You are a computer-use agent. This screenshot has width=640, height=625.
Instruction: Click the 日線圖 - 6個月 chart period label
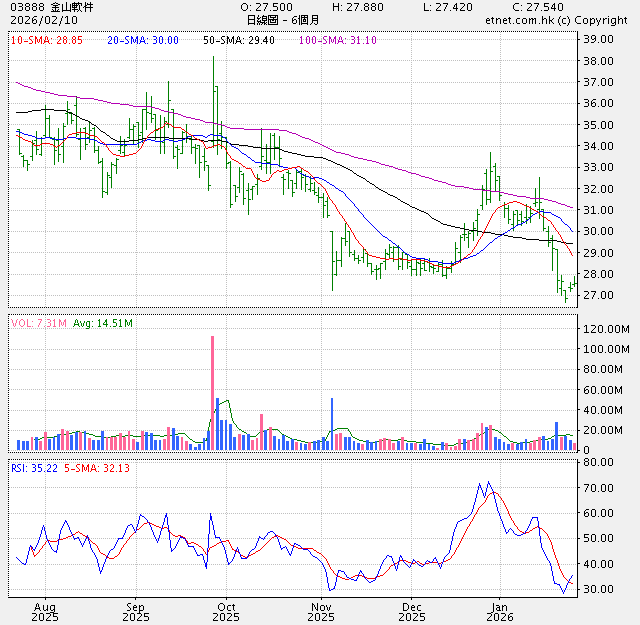click(x=282, y=19)
